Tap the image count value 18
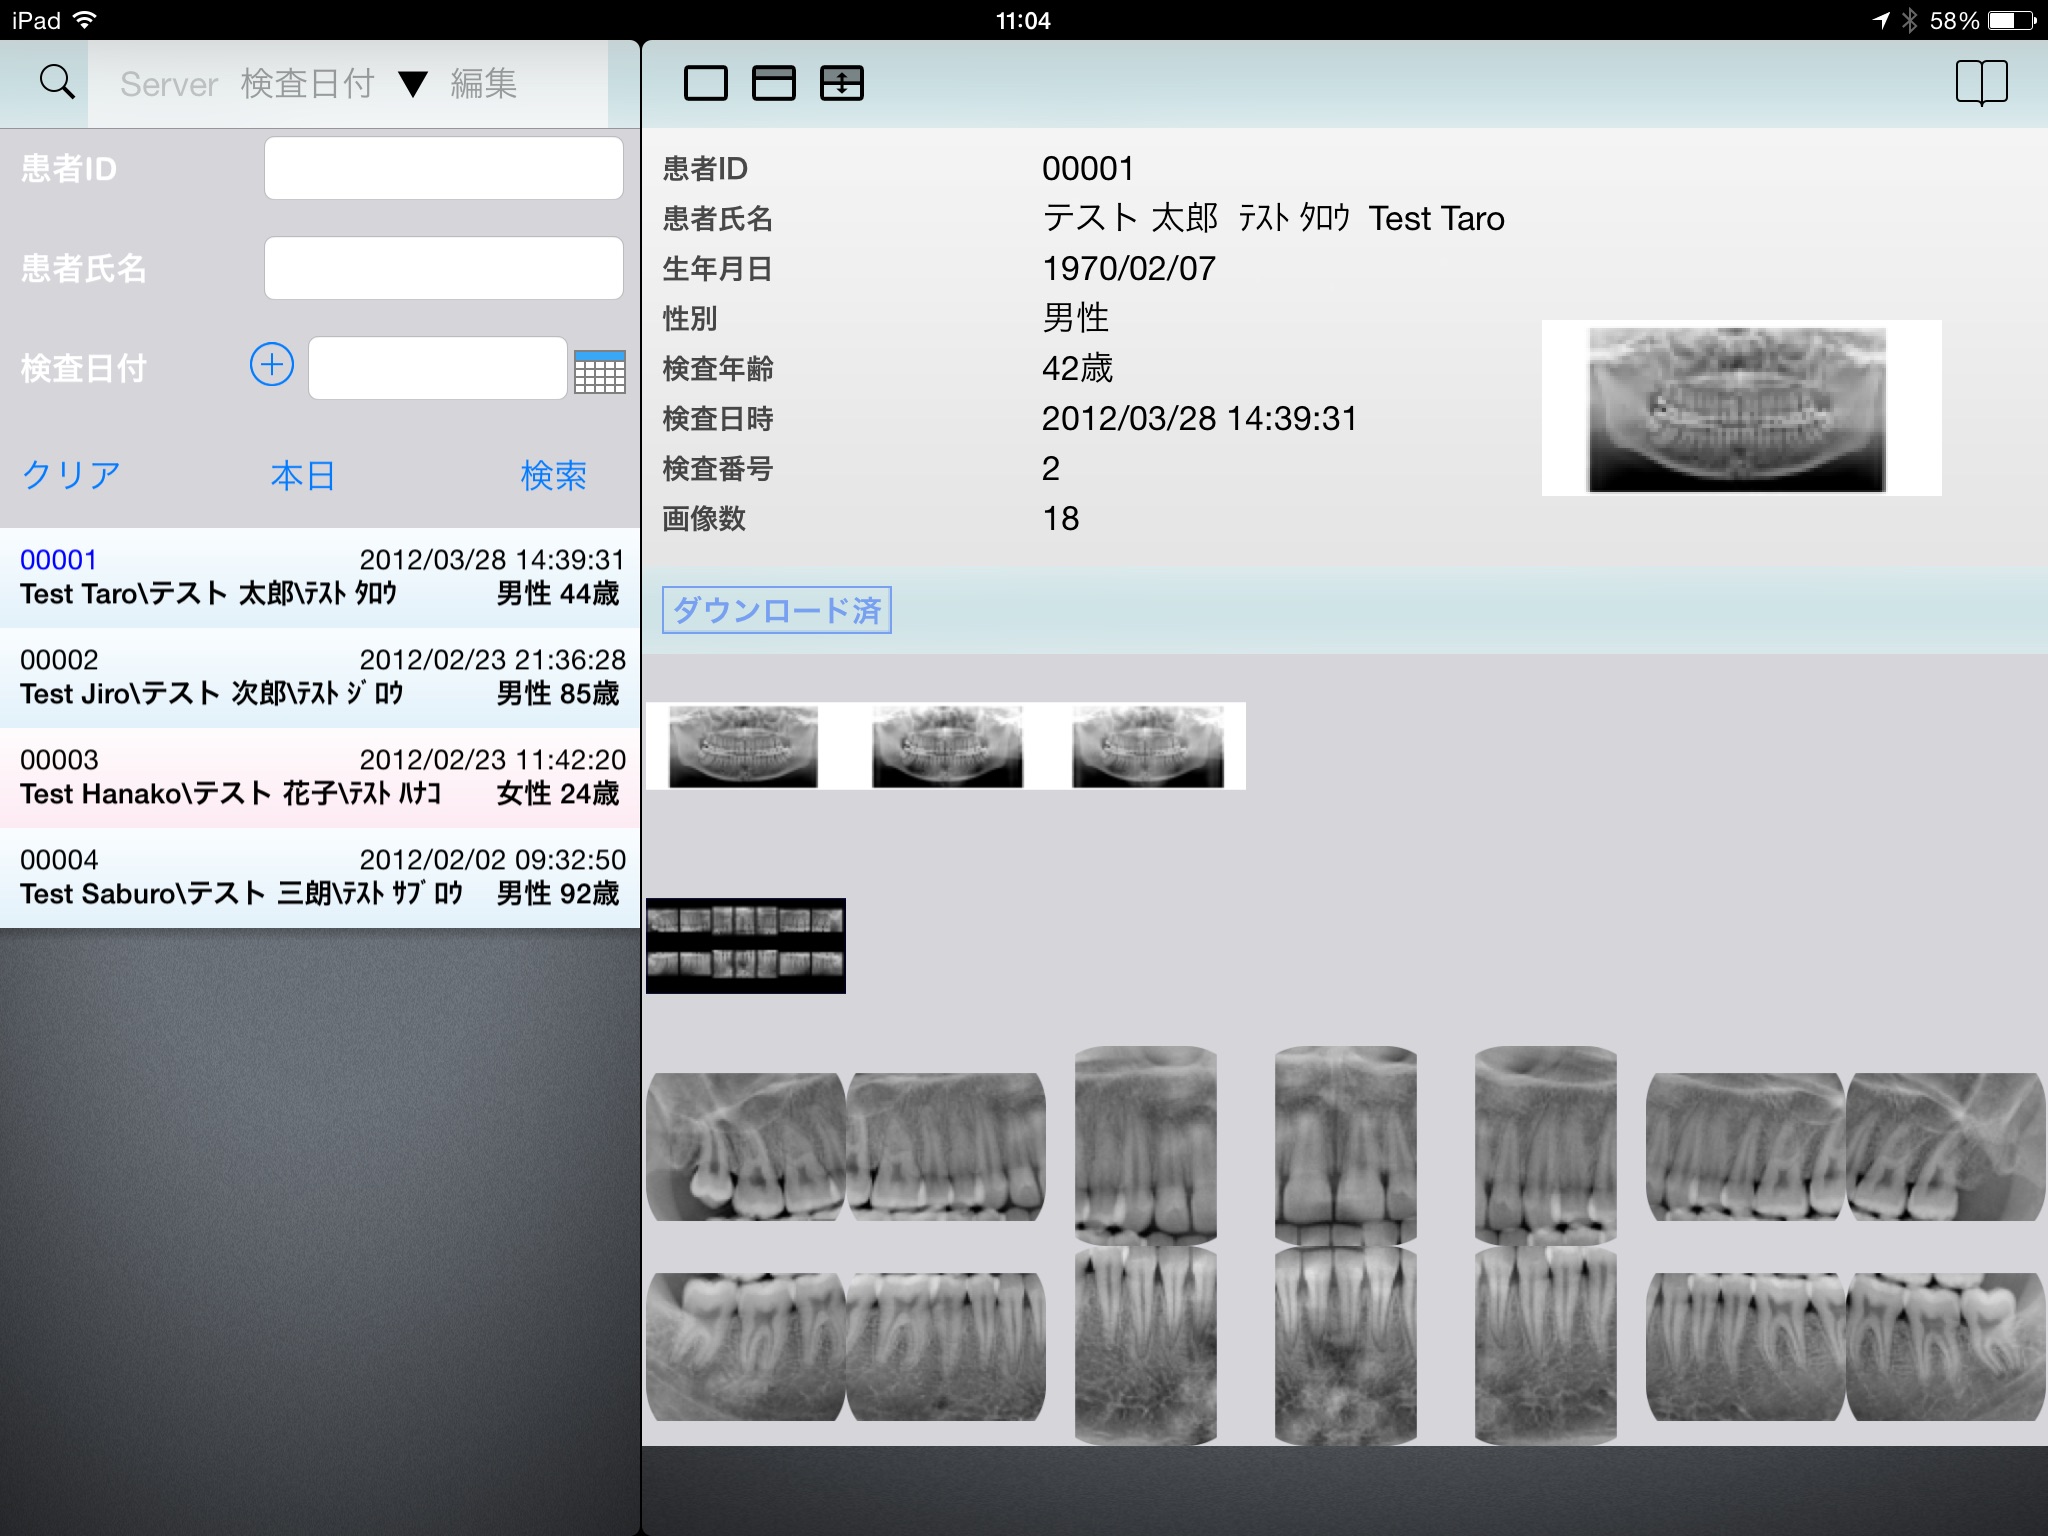The image size is (2048, 1536). [x=1061, y=518]
